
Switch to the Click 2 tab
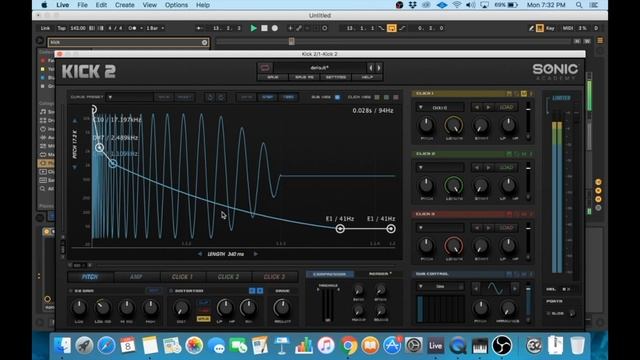coord(228,277)
